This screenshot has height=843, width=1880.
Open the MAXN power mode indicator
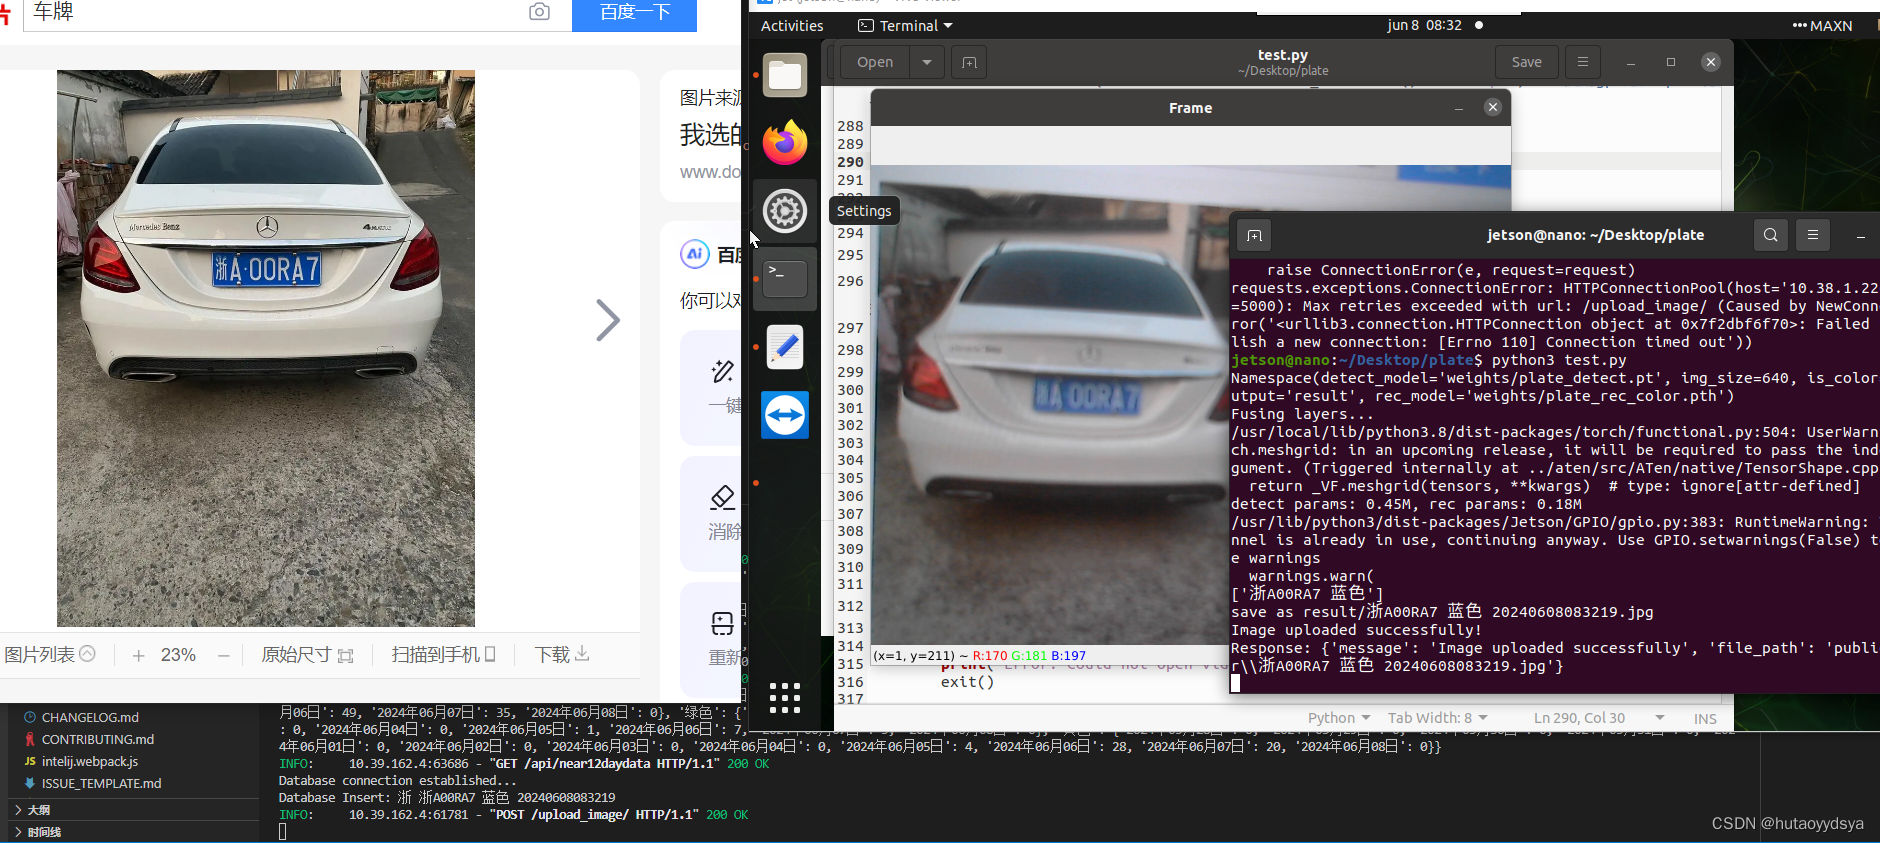[x=1823, y=26]
